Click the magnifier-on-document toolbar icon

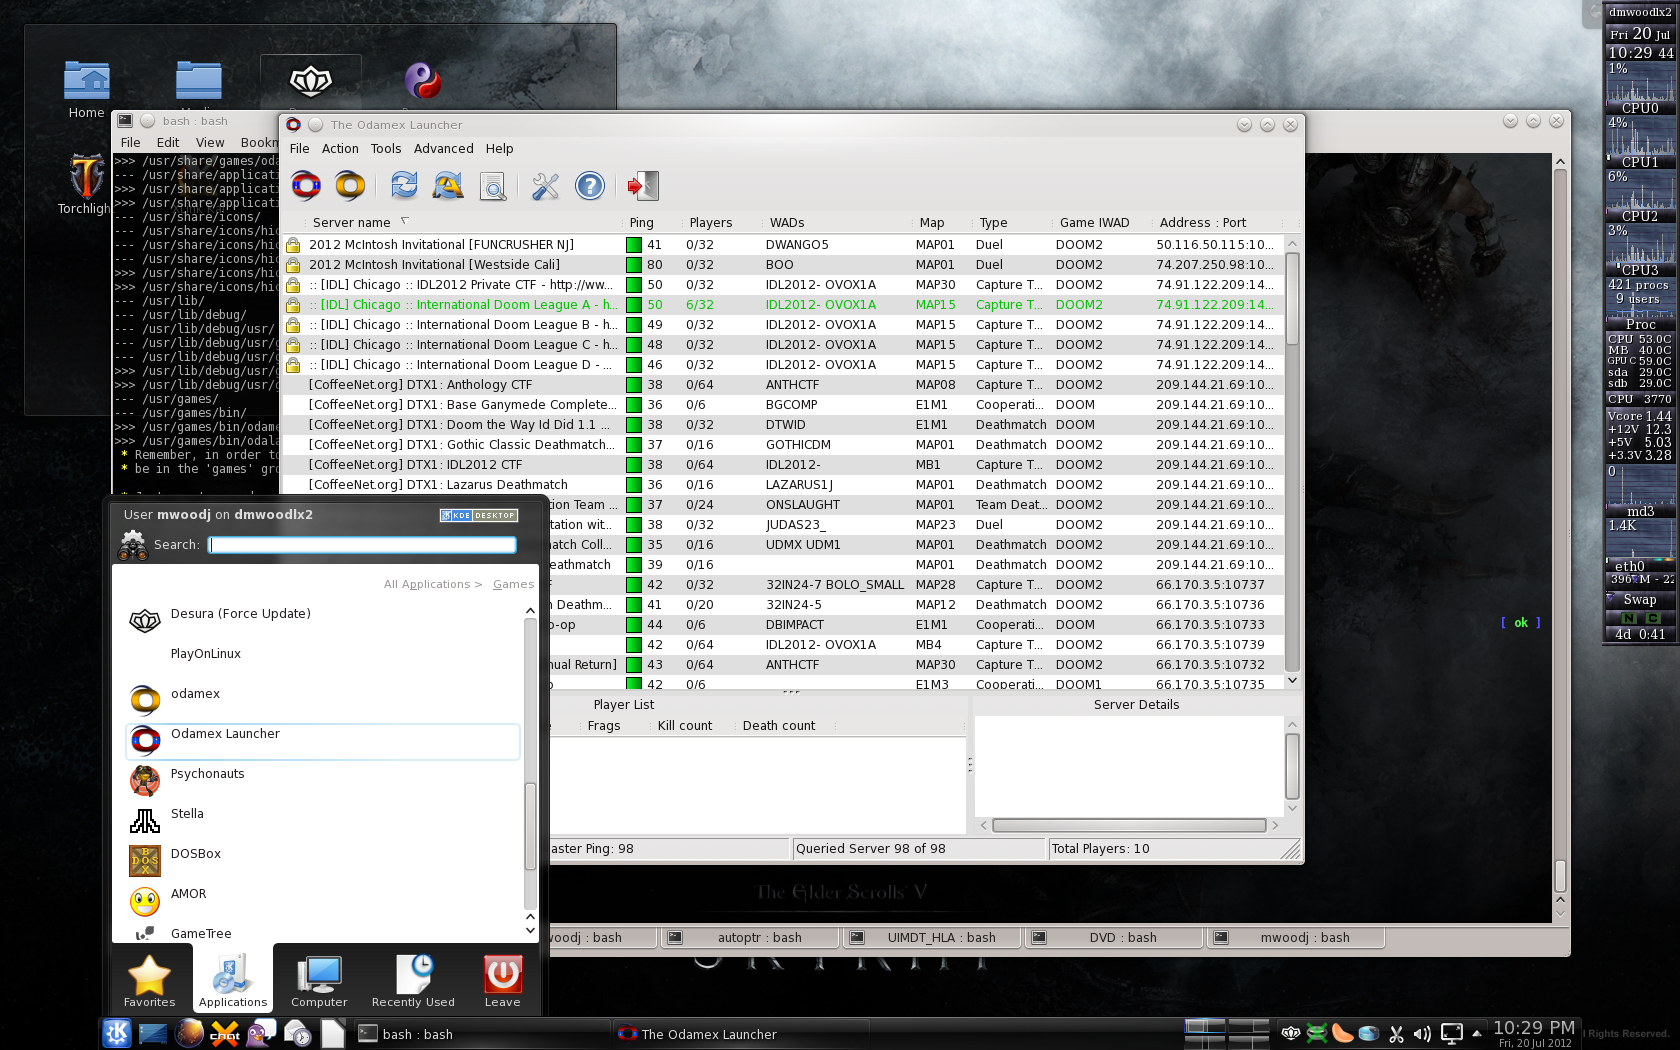click(493, 186)
